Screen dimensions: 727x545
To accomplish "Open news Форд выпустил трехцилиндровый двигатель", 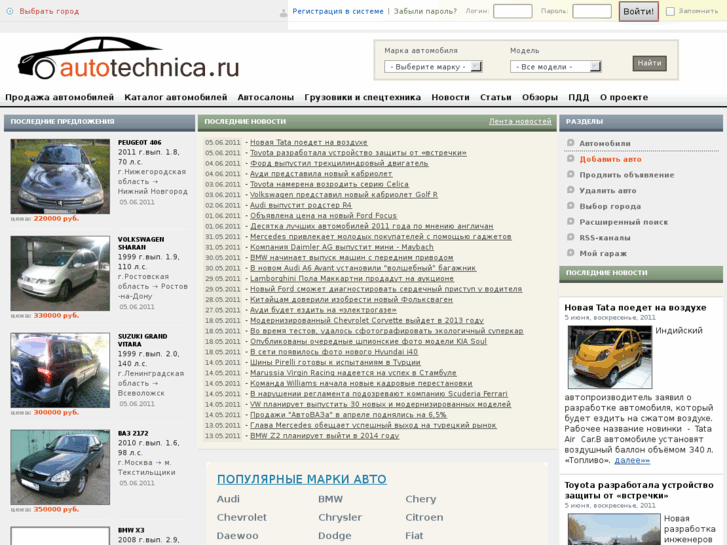I will 339,163.
